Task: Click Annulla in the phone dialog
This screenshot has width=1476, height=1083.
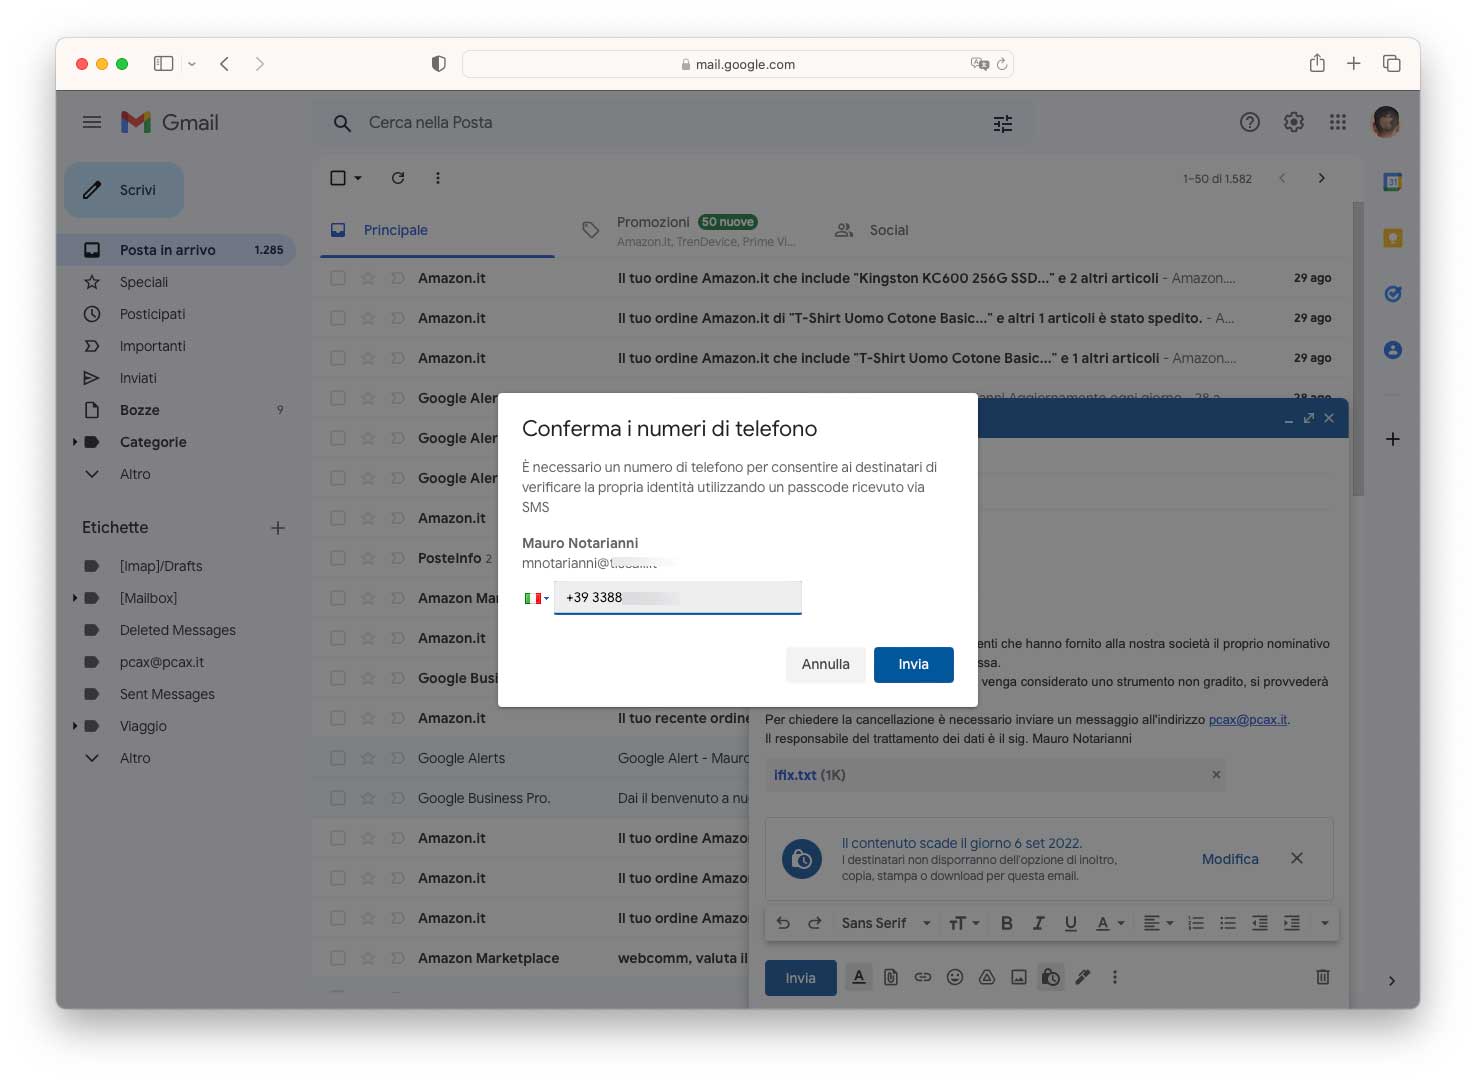Action: click(825, 664)
